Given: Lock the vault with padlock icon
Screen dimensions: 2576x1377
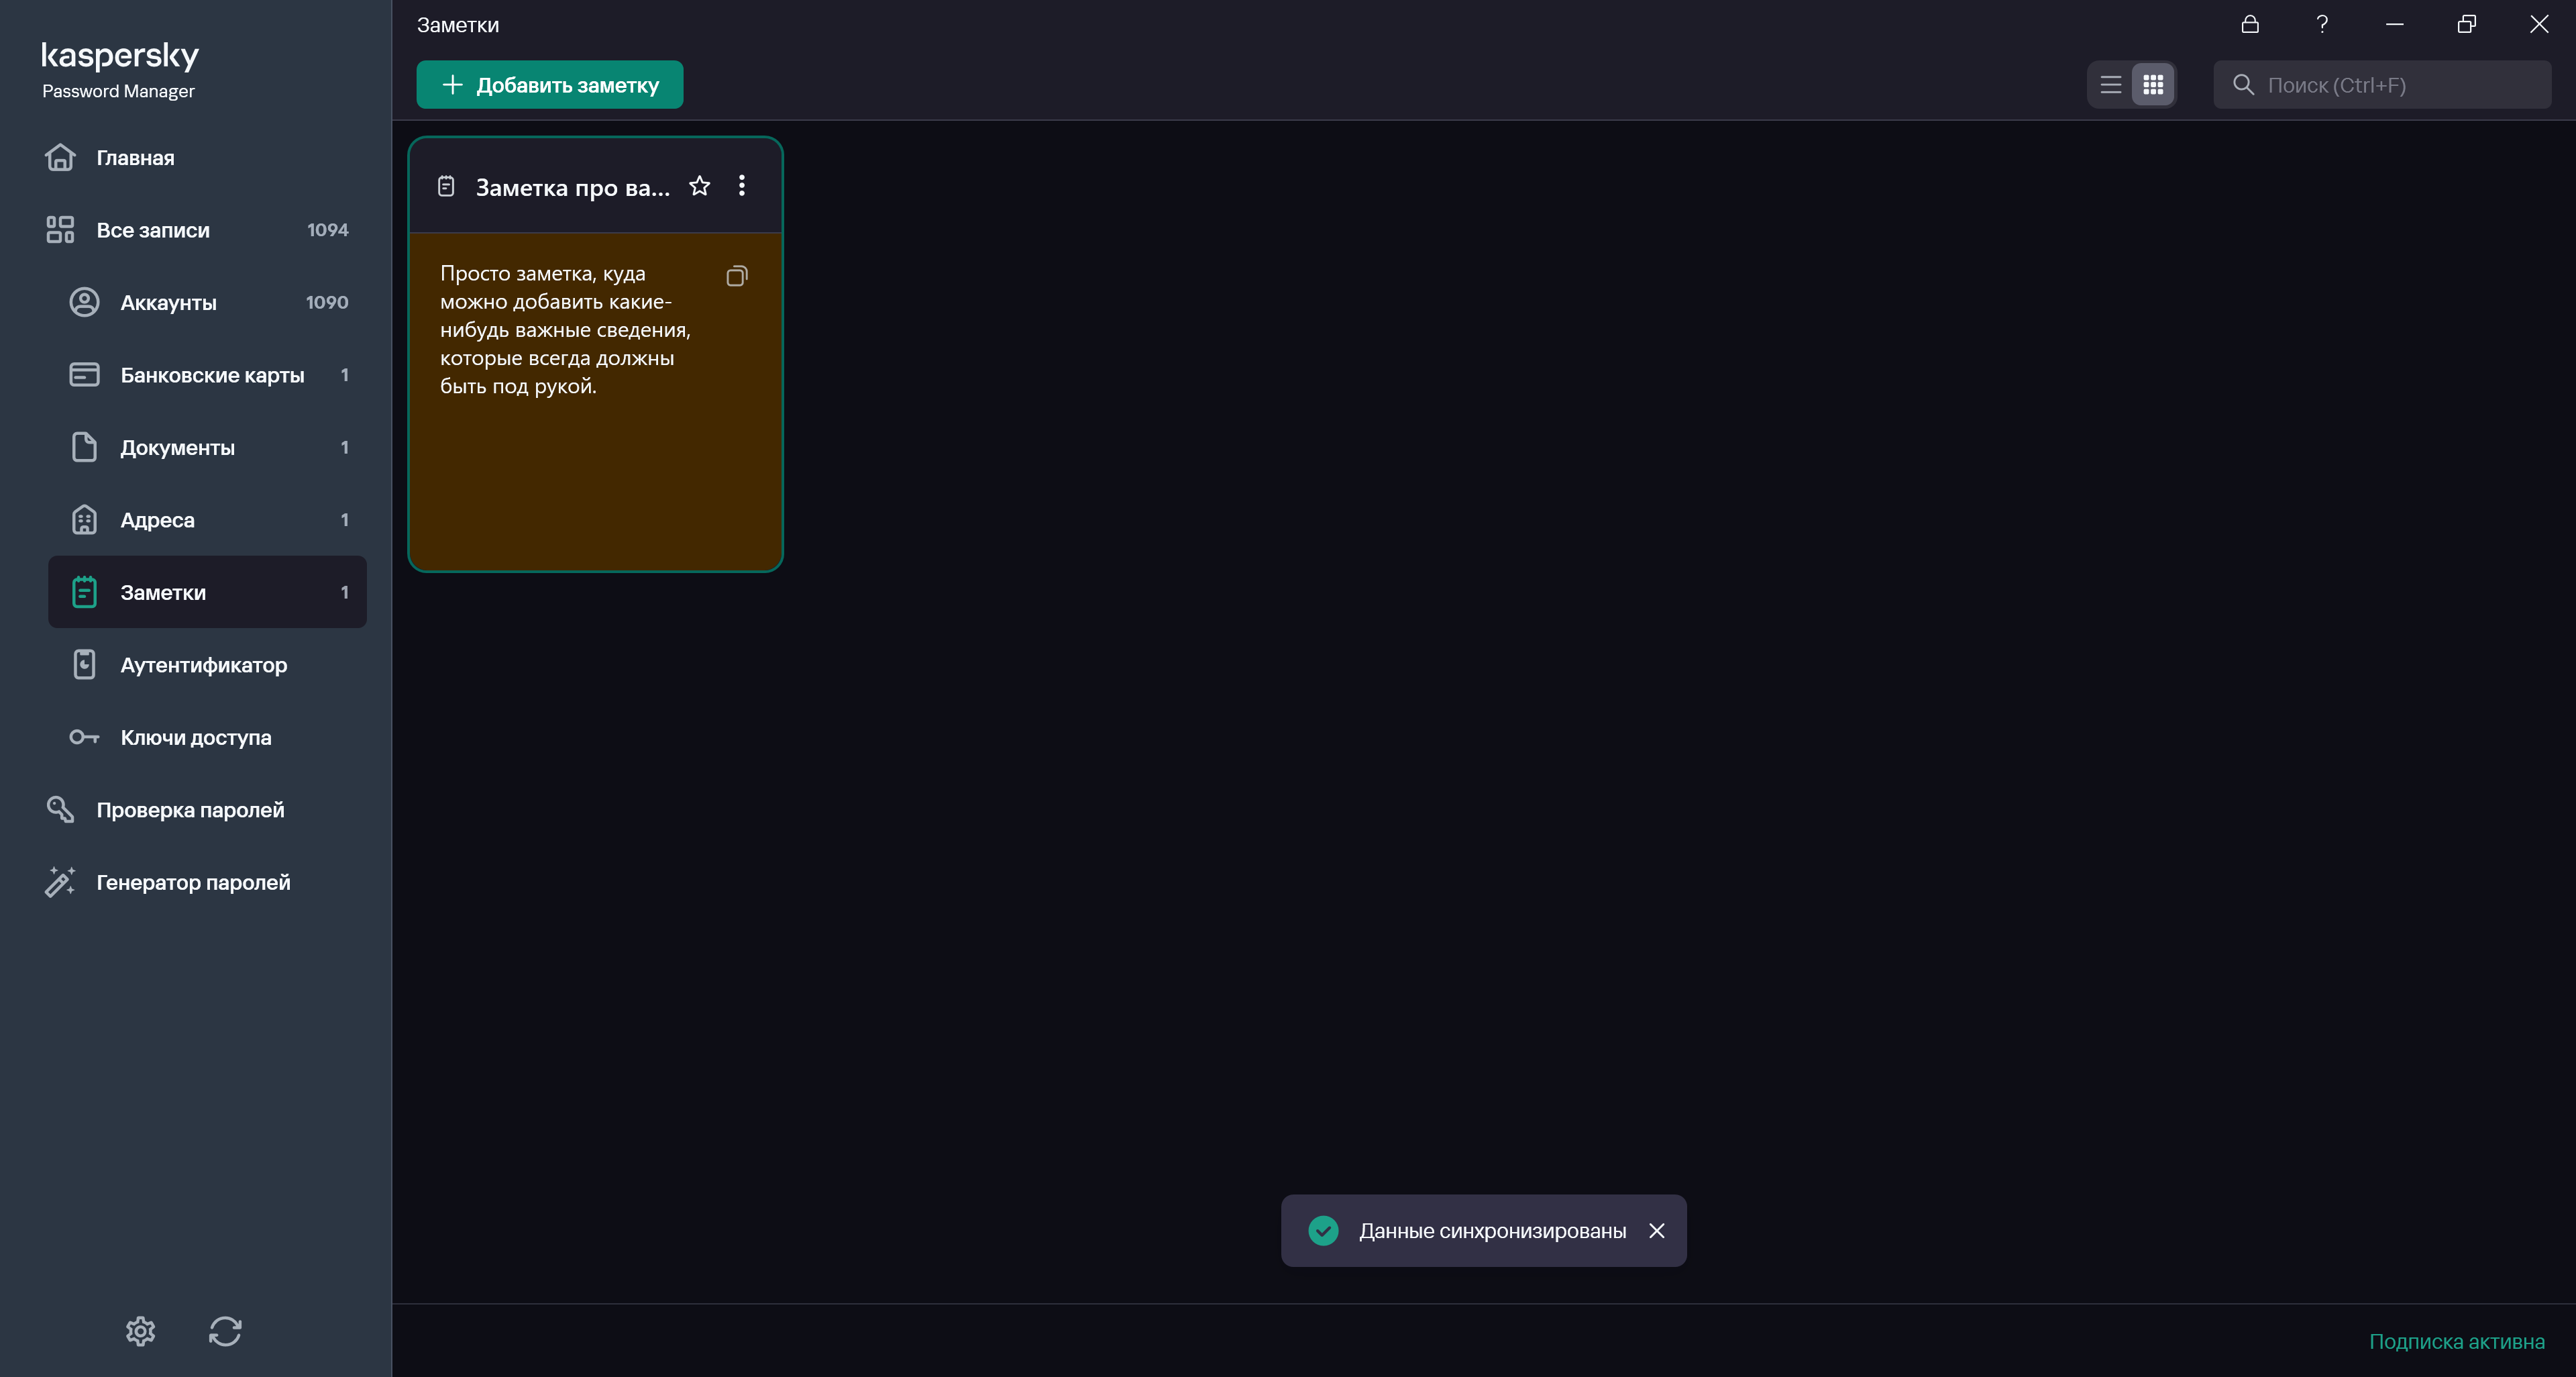Looking at the screenshot, I should [2250, 24].
